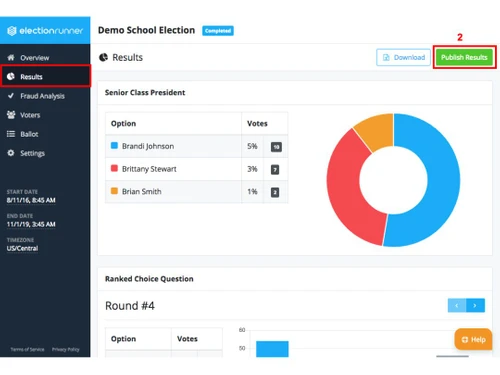The width and height of the screenshot is (500, 375).
Task: Go to previous ranked choice round
Action: [x=457, y=305]
